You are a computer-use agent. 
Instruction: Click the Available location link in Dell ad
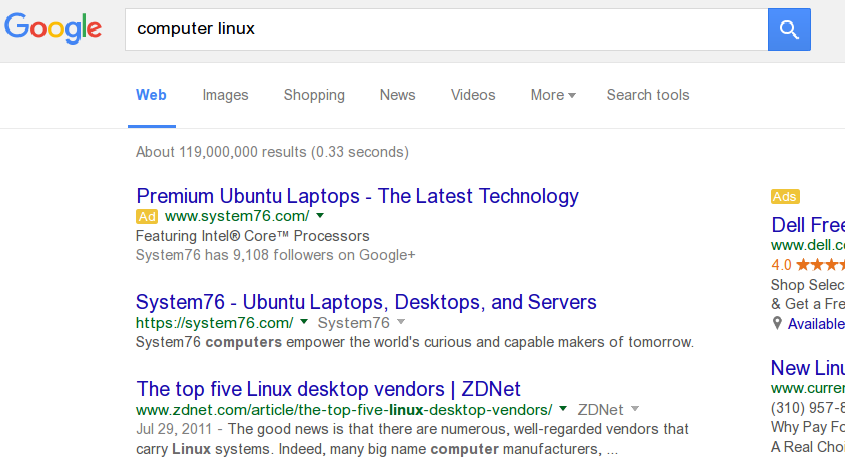[x=816, y=324]
